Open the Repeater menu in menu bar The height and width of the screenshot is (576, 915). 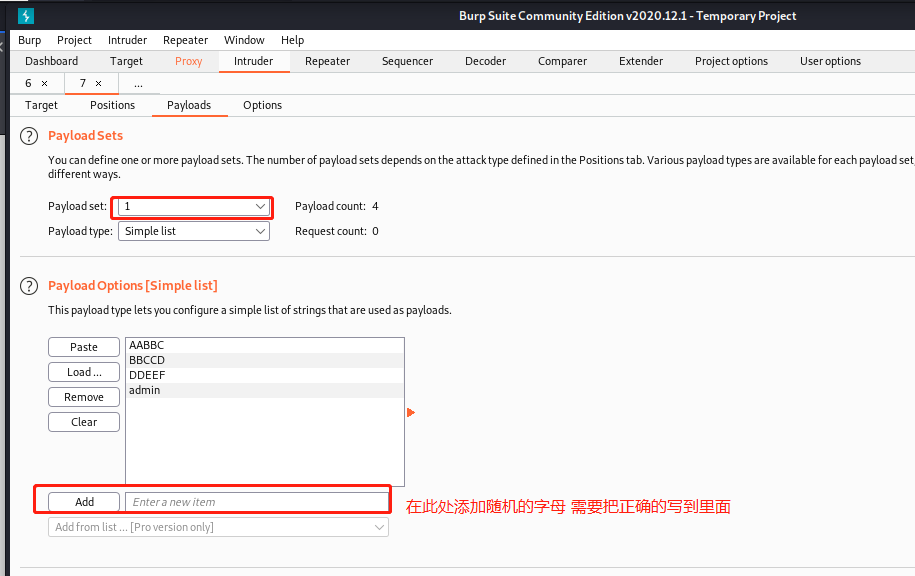(185, 40)
